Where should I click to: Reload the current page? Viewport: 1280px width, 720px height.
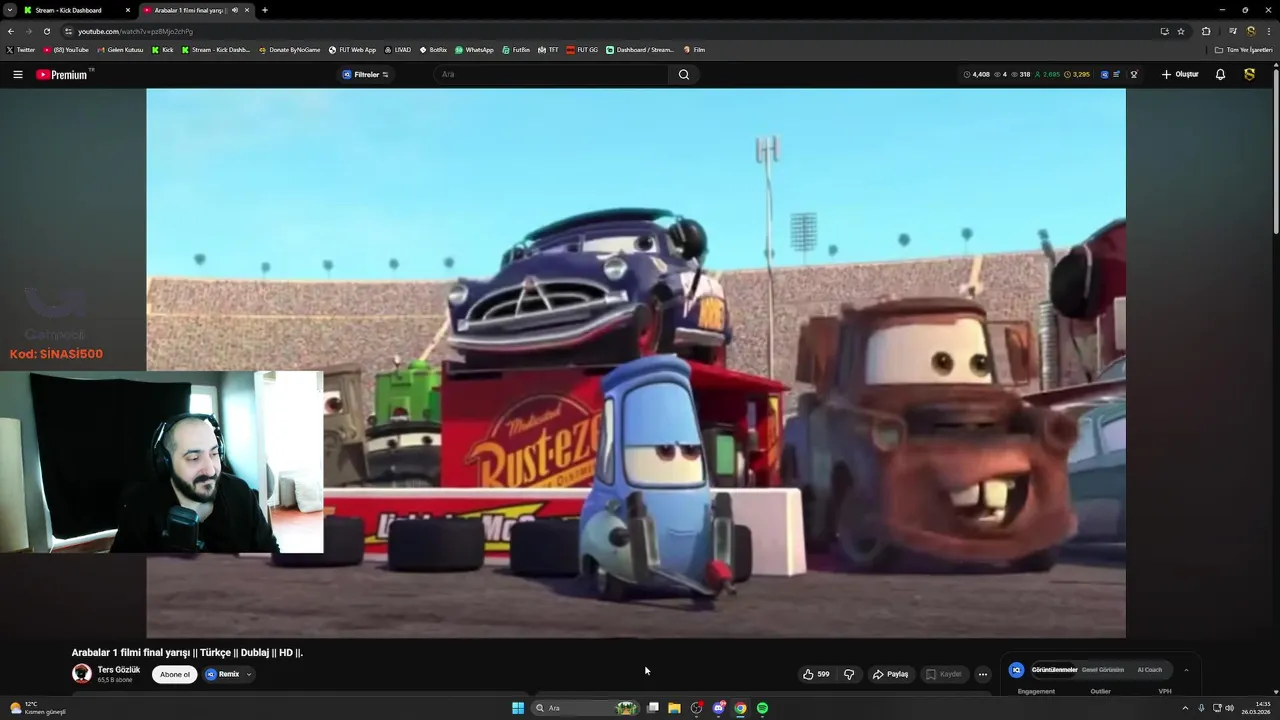point(46,31)
